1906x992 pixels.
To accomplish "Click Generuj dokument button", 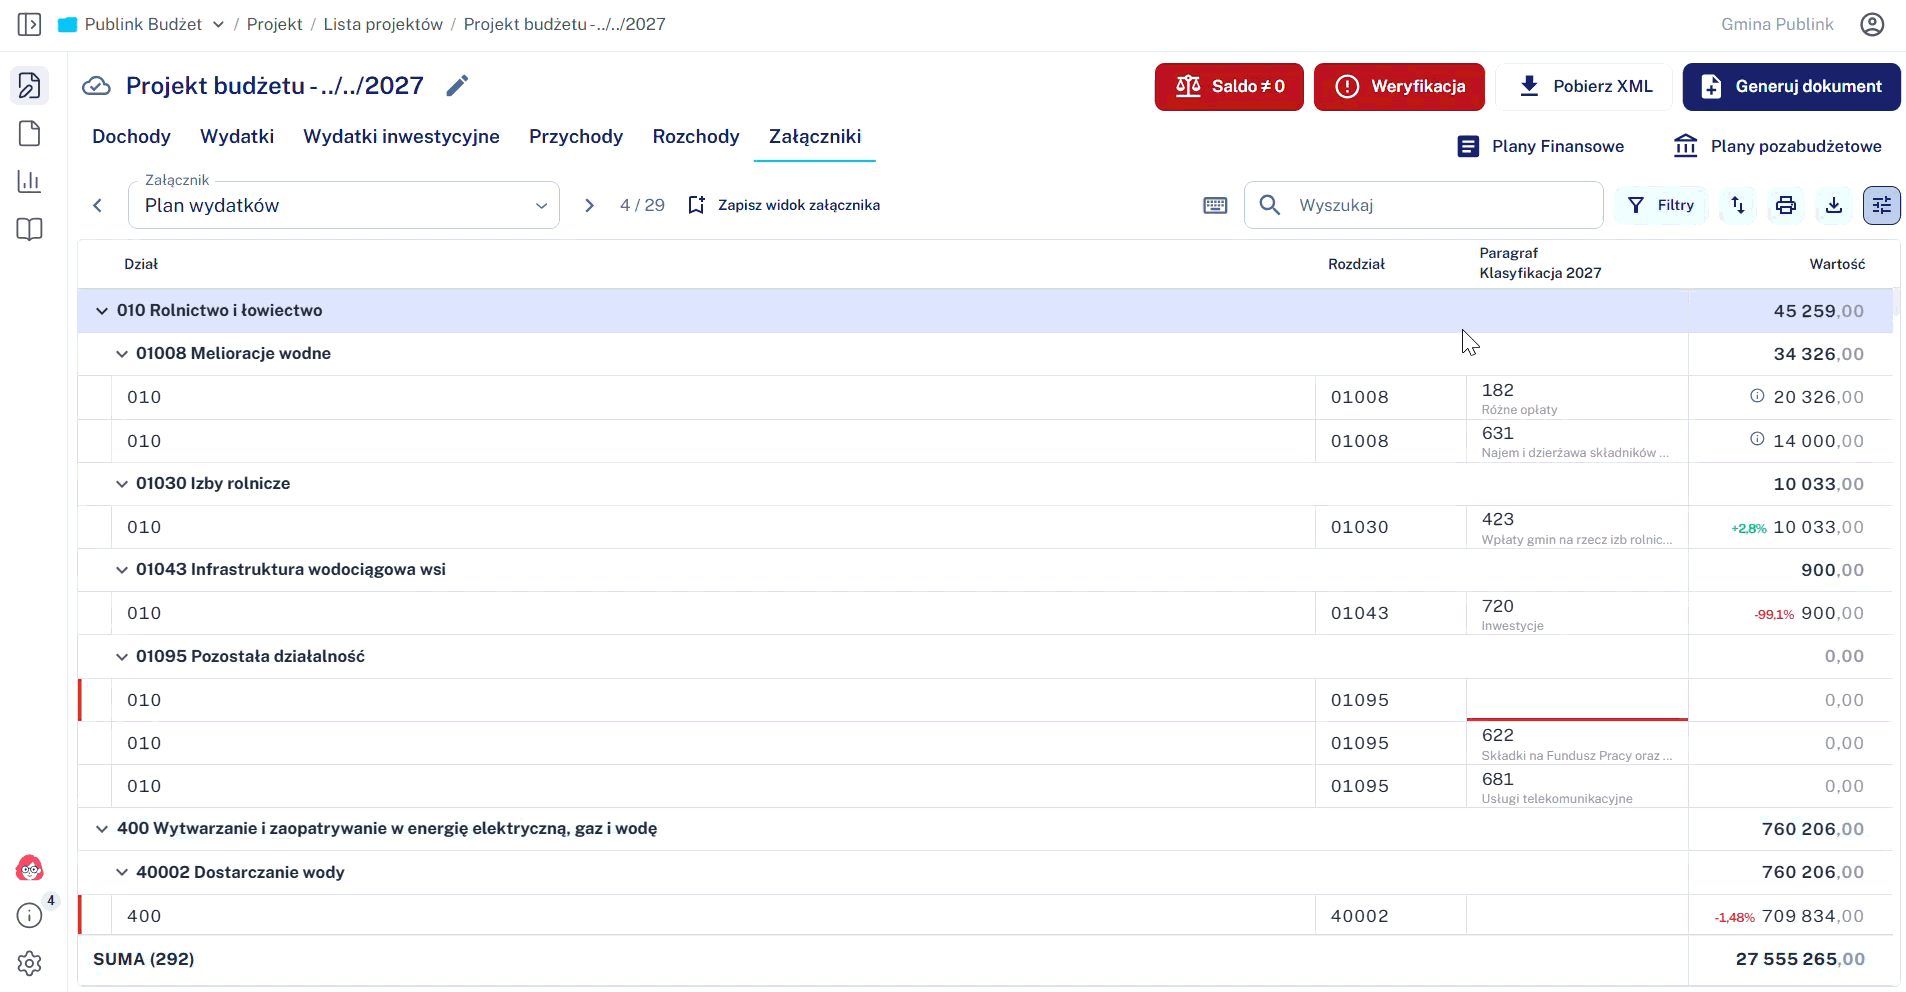I will 1792,87.
